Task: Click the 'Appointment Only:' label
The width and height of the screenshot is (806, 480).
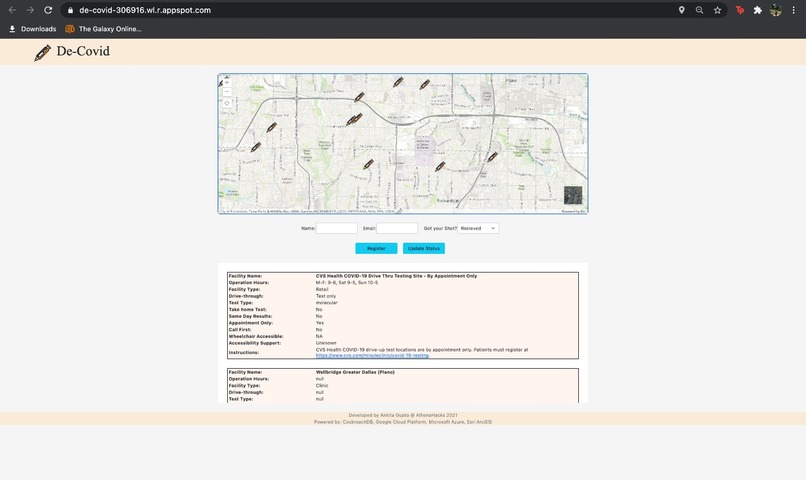Action: click(x=251, y=323)
